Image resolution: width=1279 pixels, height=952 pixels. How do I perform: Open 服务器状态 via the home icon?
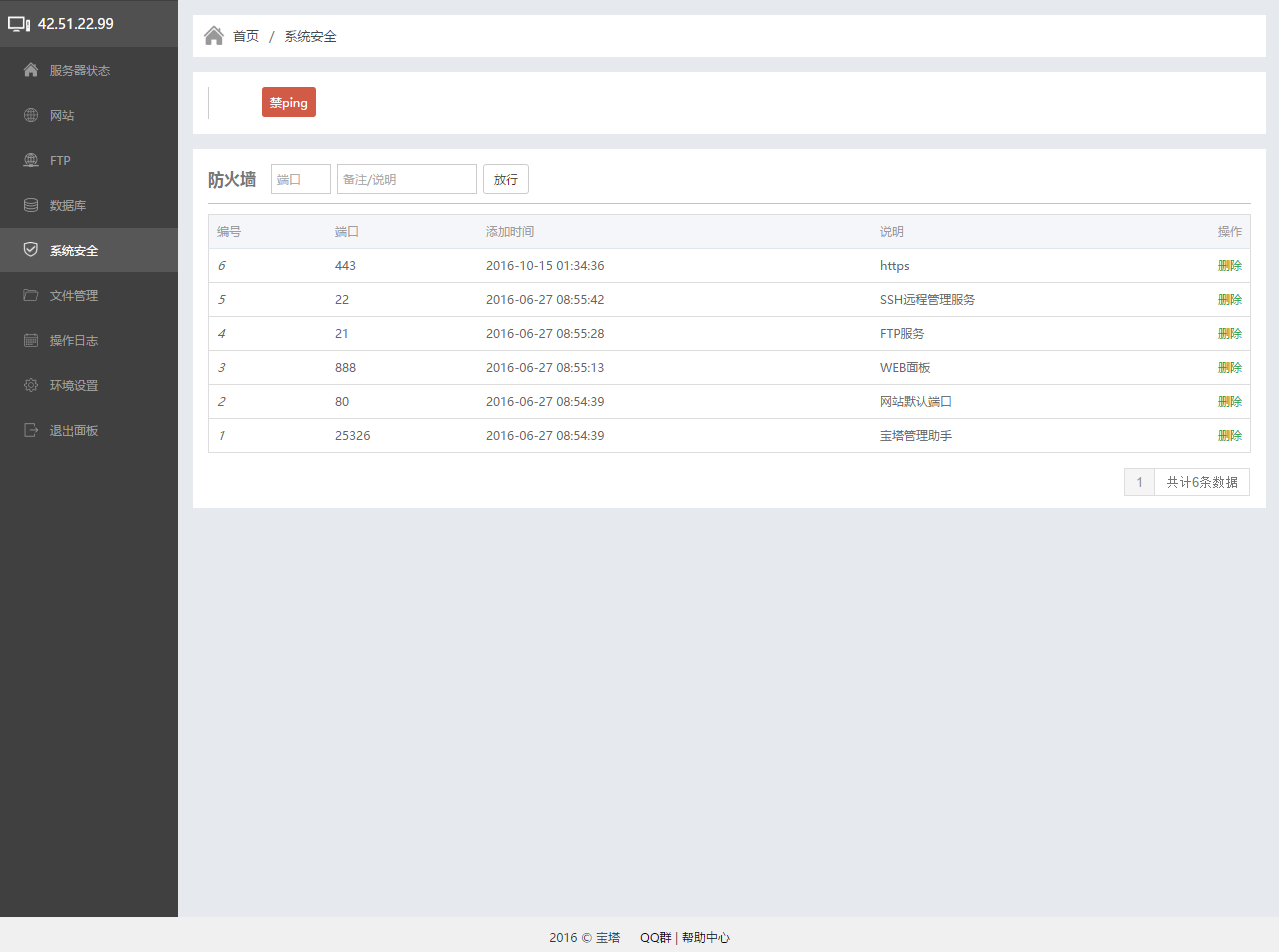(x=29, y=70)
